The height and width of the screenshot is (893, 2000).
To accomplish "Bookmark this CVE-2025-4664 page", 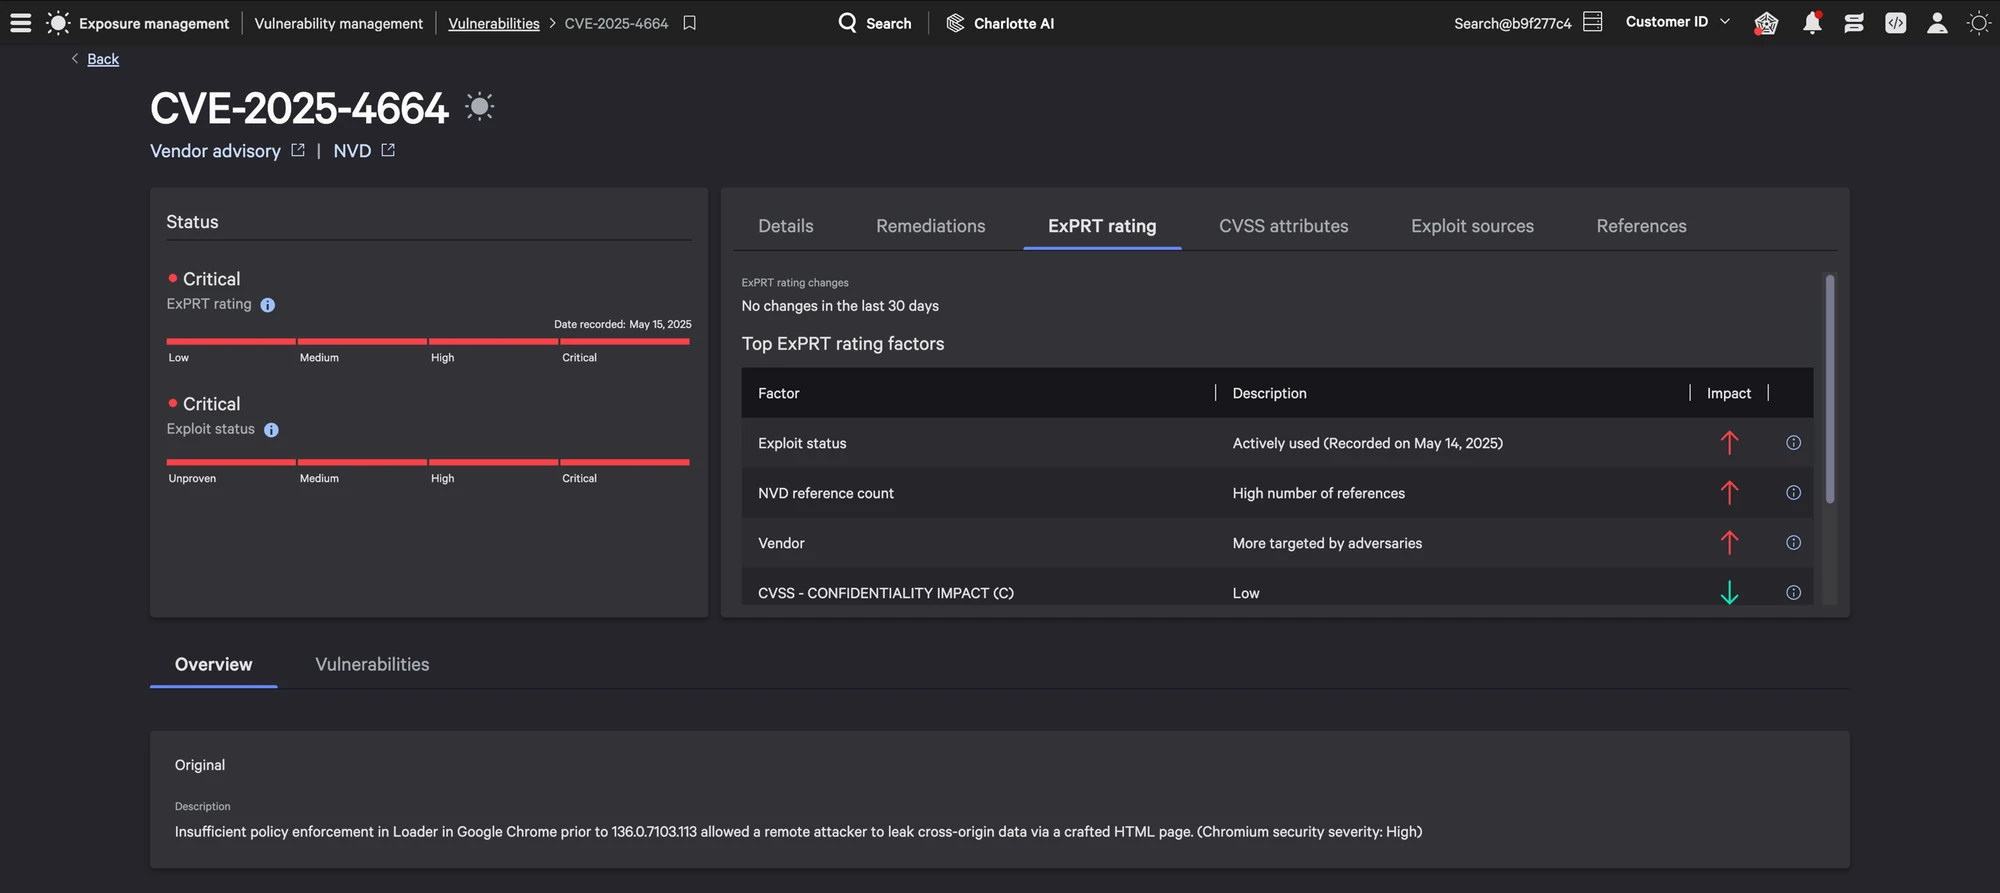I will click(x=689, y=22).
